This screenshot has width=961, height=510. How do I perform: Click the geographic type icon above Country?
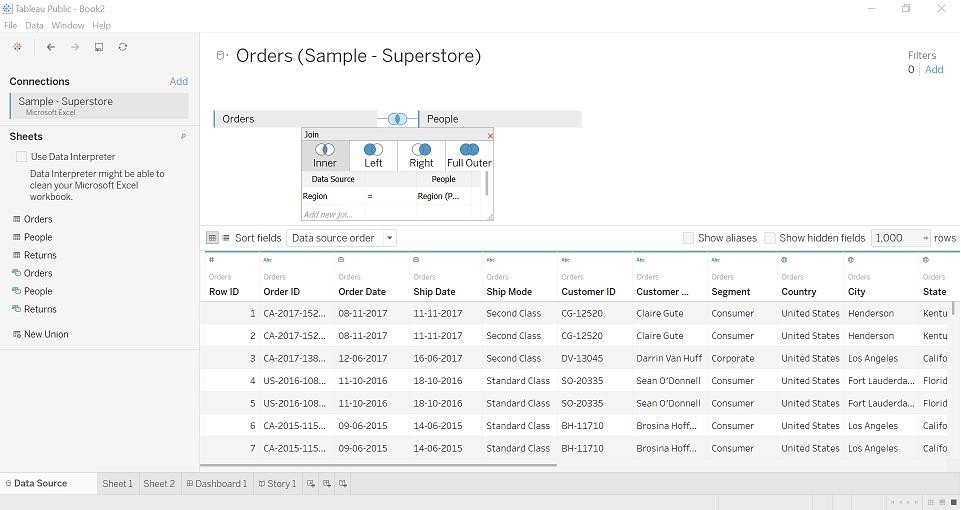tap(784, 260)
